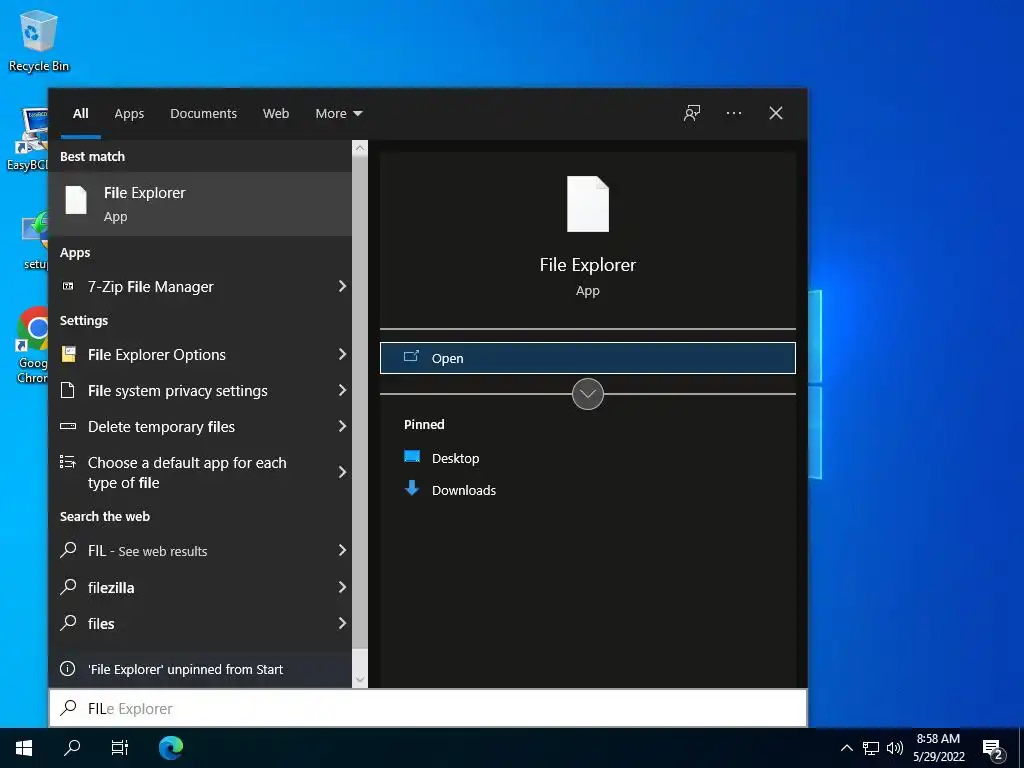Image resolution: width=1024 pixels, height=768 pixels.
Task: Click the pinned Desktop icon
Action: (412, 457)
